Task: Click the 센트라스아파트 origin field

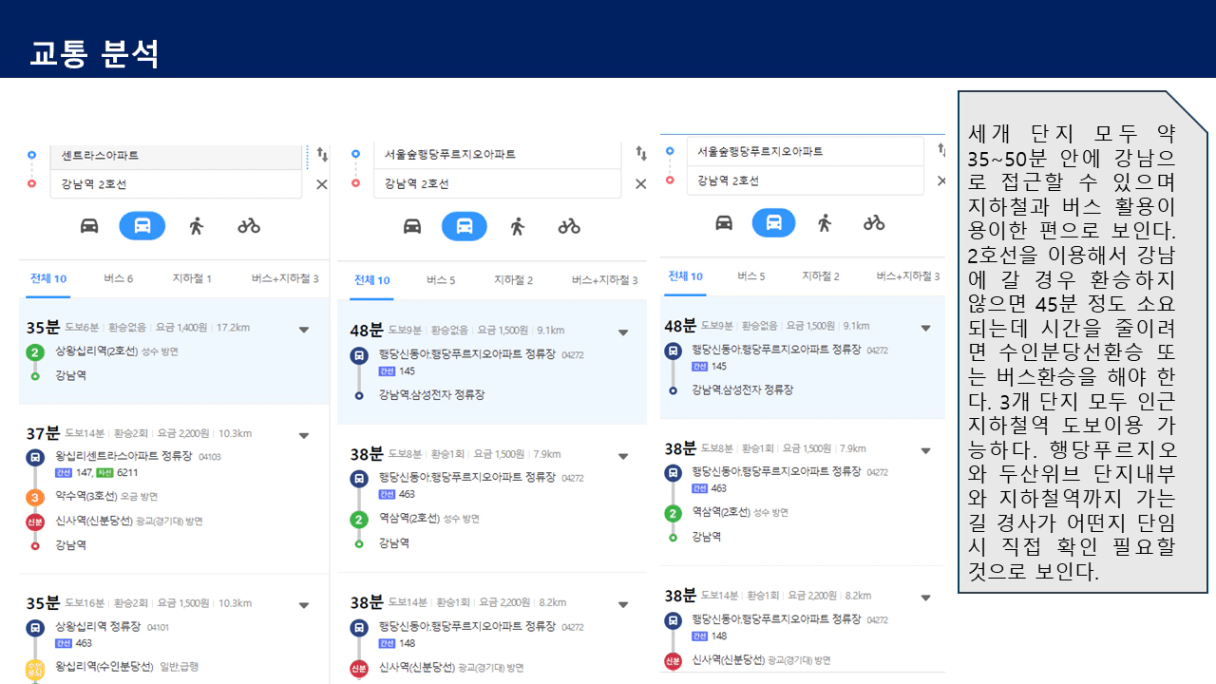Action: pos(178,156)
